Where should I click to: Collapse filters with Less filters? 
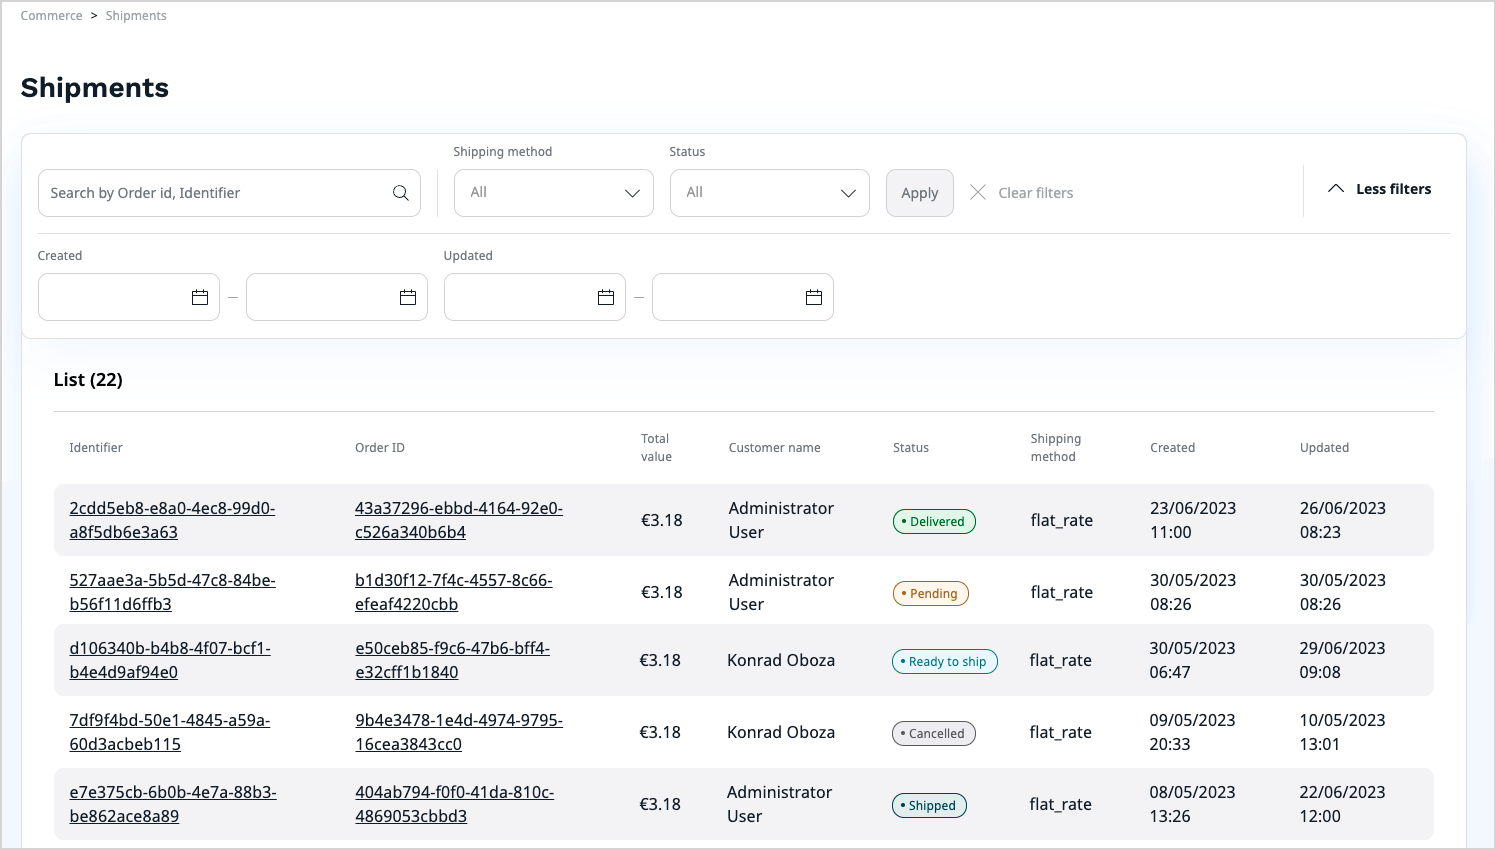tap(1379, 189)
